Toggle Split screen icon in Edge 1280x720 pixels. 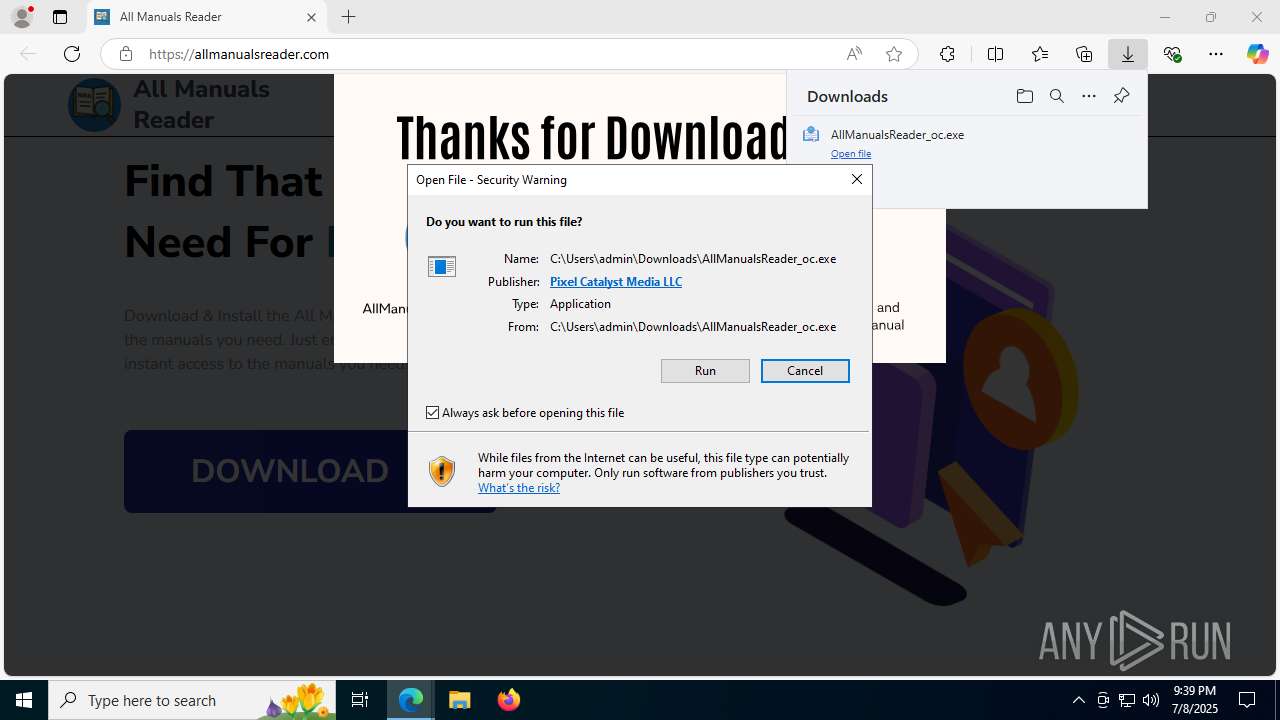click(995, 54)
